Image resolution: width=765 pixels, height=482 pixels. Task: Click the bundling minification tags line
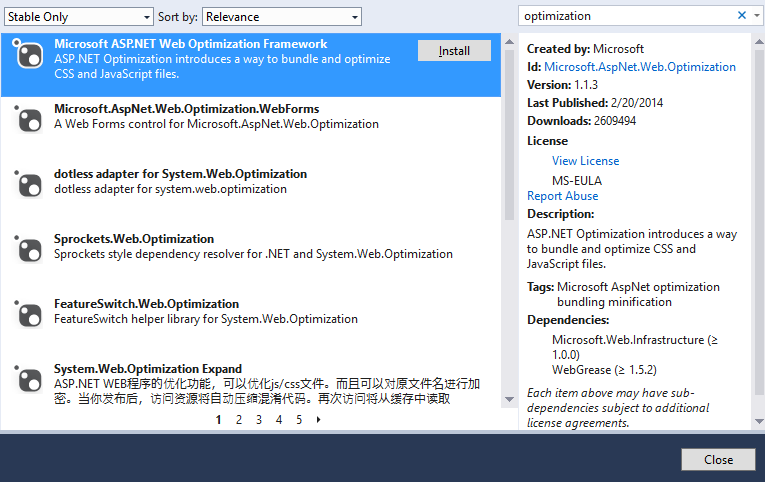614,302
